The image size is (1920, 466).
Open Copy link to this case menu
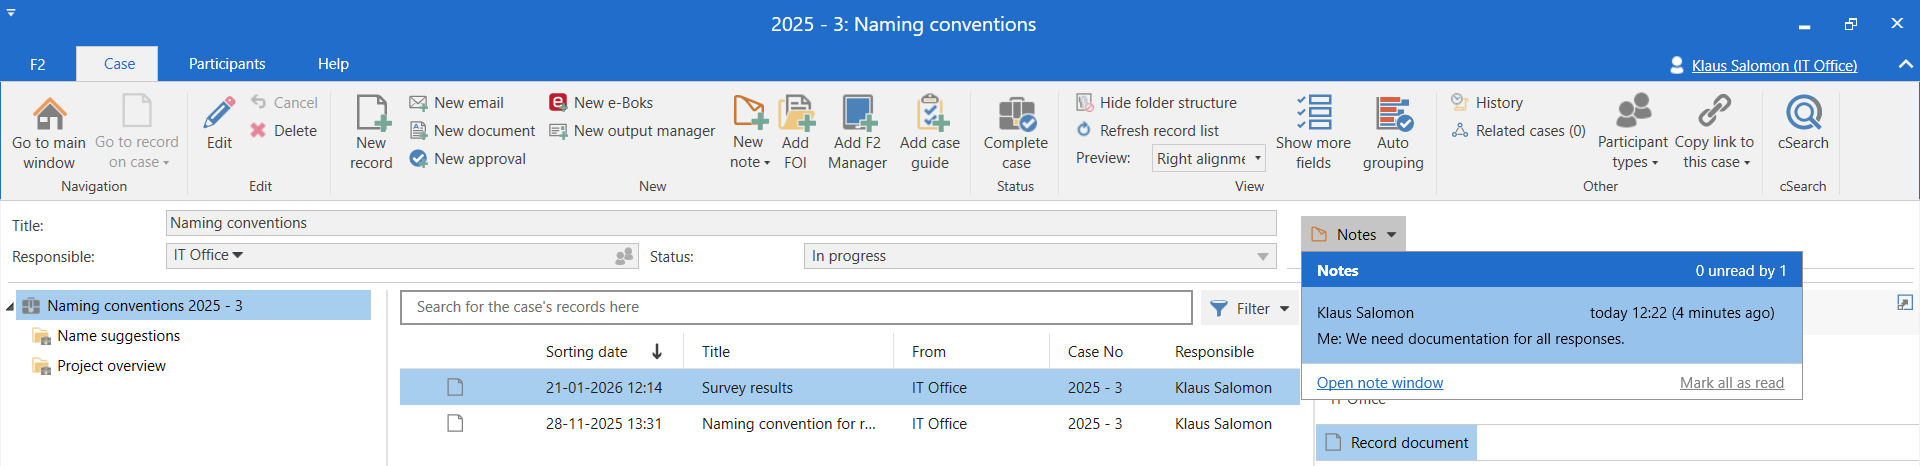[1715, 132]
